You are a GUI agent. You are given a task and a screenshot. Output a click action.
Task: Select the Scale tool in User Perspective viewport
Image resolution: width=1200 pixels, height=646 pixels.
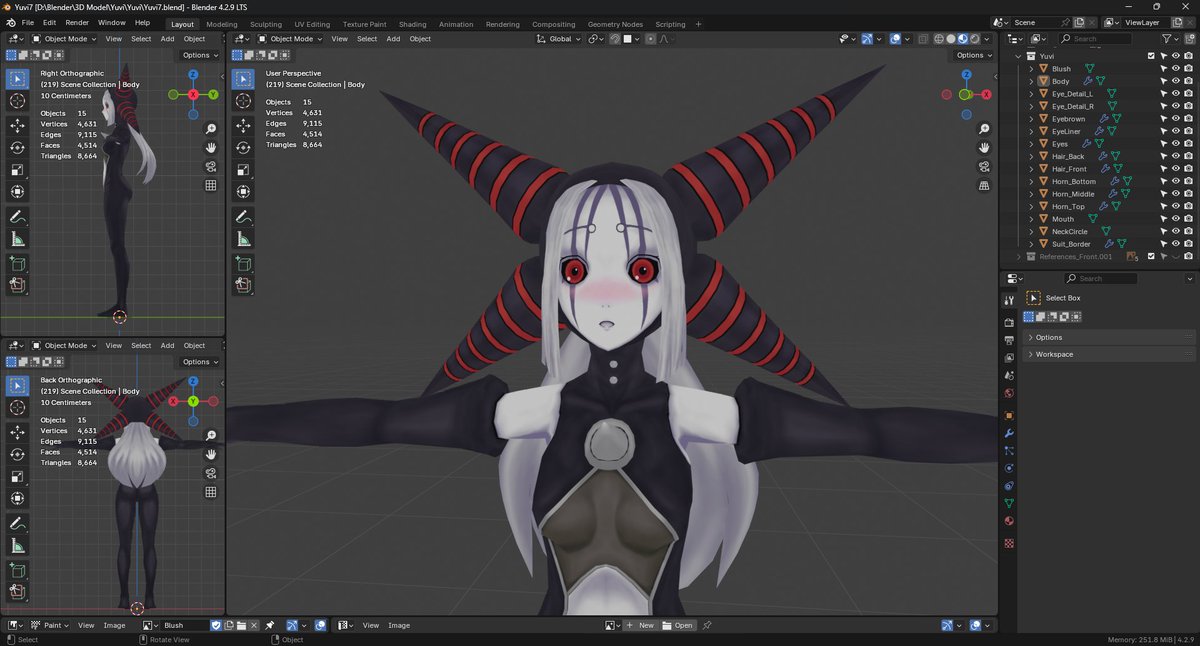243,169
